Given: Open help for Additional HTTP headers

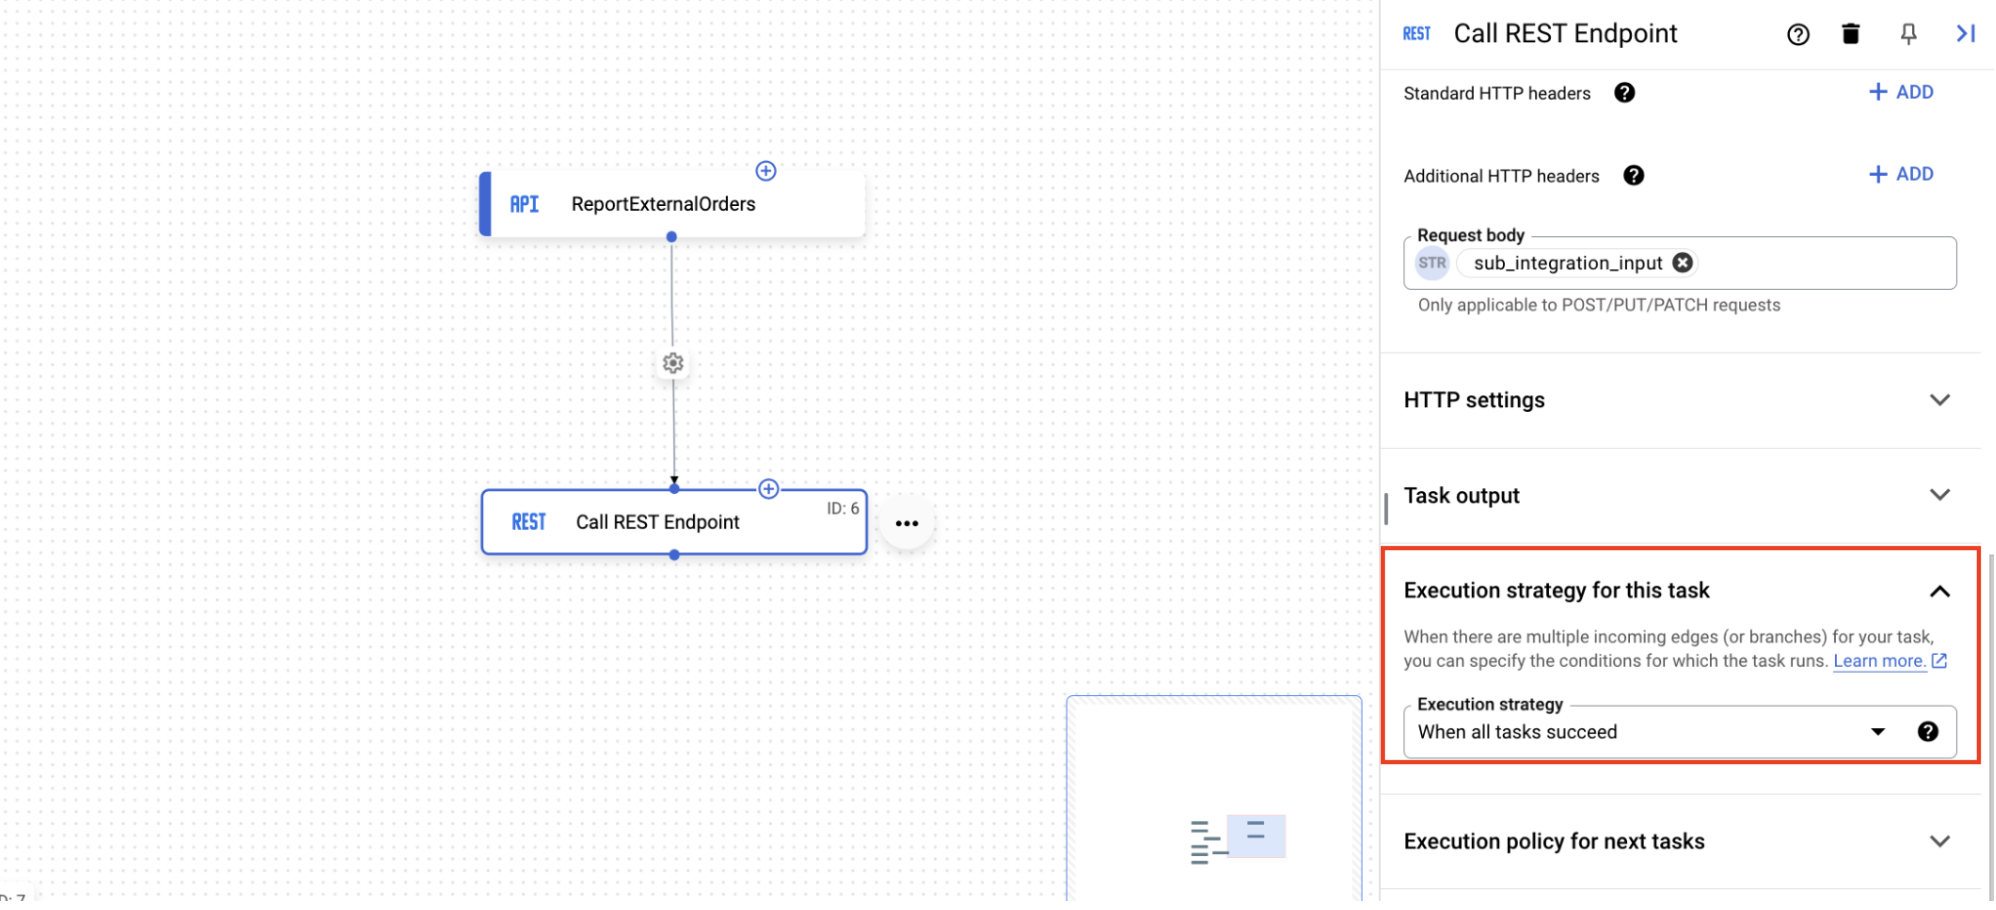Looking at the screenshot, I should tap(1634, 175).
